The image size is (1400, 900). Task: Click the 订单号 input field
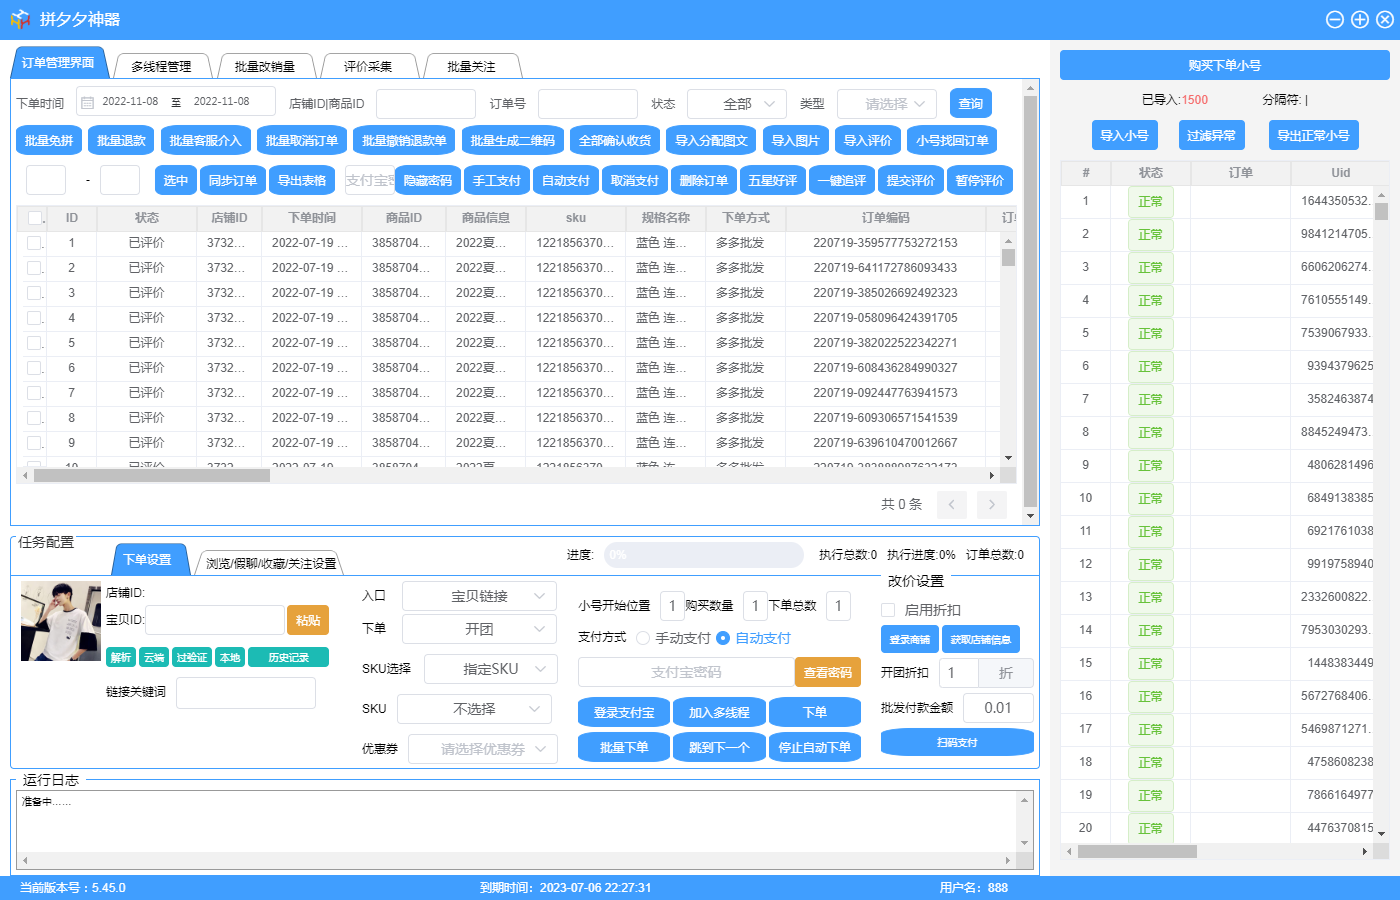click(588, 104)
